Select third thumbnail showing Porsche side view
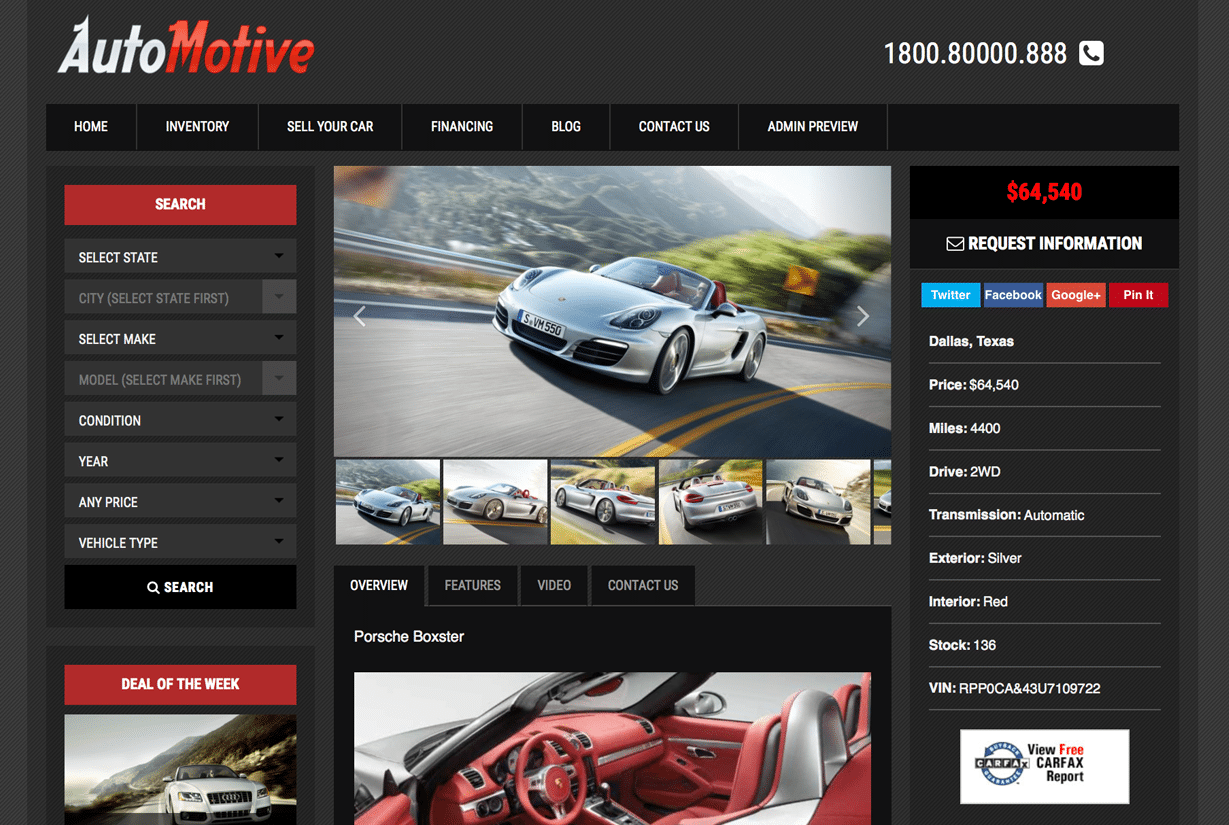Screen dimensions: 1229x825 click(603, 502)
